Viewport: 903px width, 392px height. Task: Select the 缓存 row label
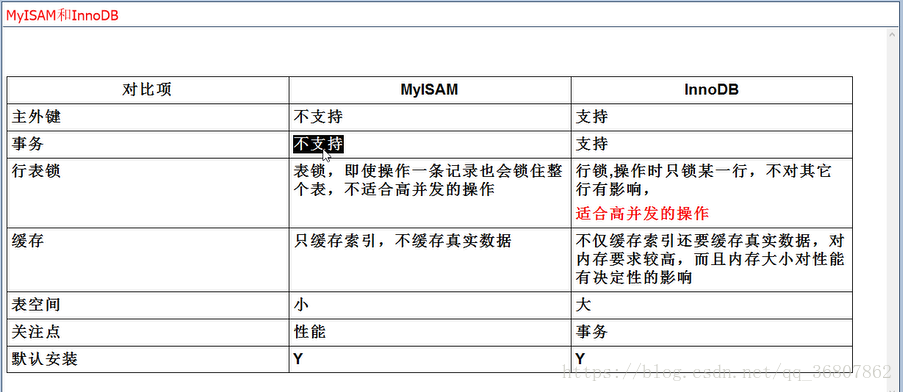(x=28, y=241)
